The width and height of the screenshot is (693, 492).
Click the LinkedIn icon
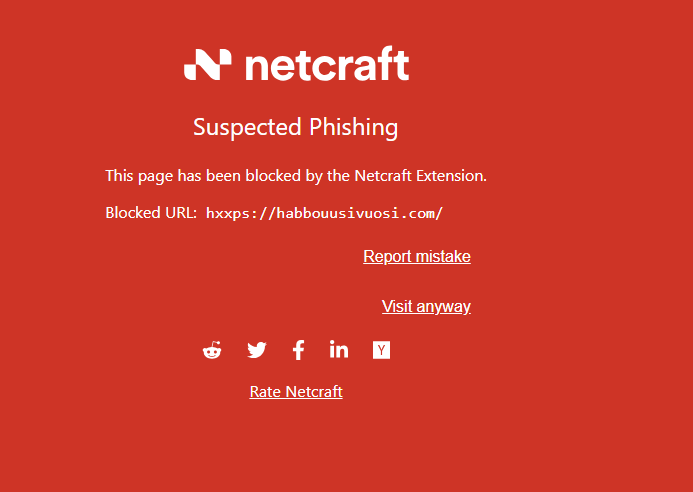339,349
